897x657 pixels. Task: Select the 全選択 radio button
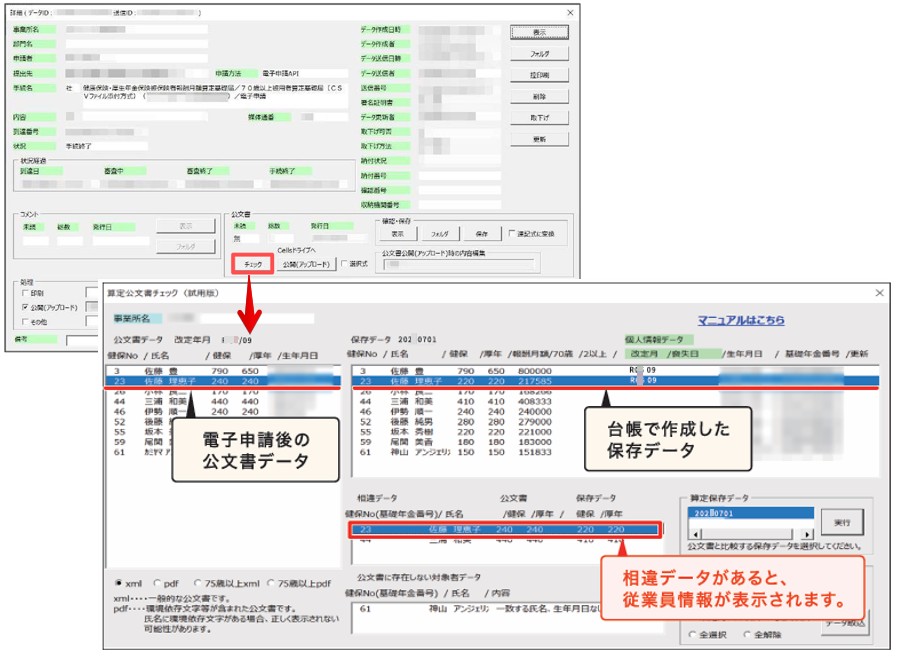click(692, 634)
